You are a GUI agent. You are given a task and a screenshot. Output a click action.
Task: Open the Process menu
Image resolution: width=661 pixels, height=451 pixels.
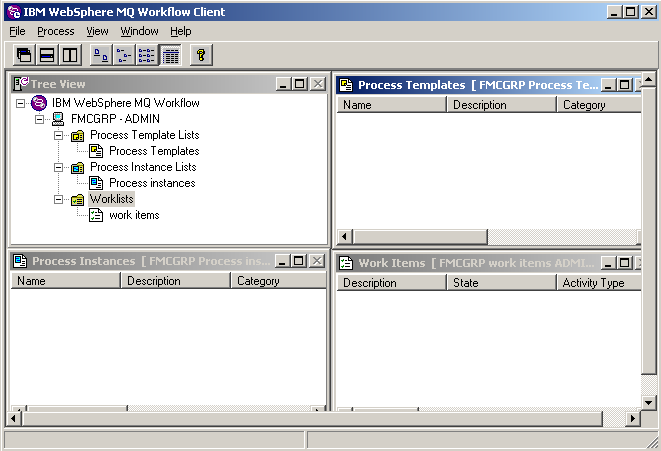click(56, 31)
